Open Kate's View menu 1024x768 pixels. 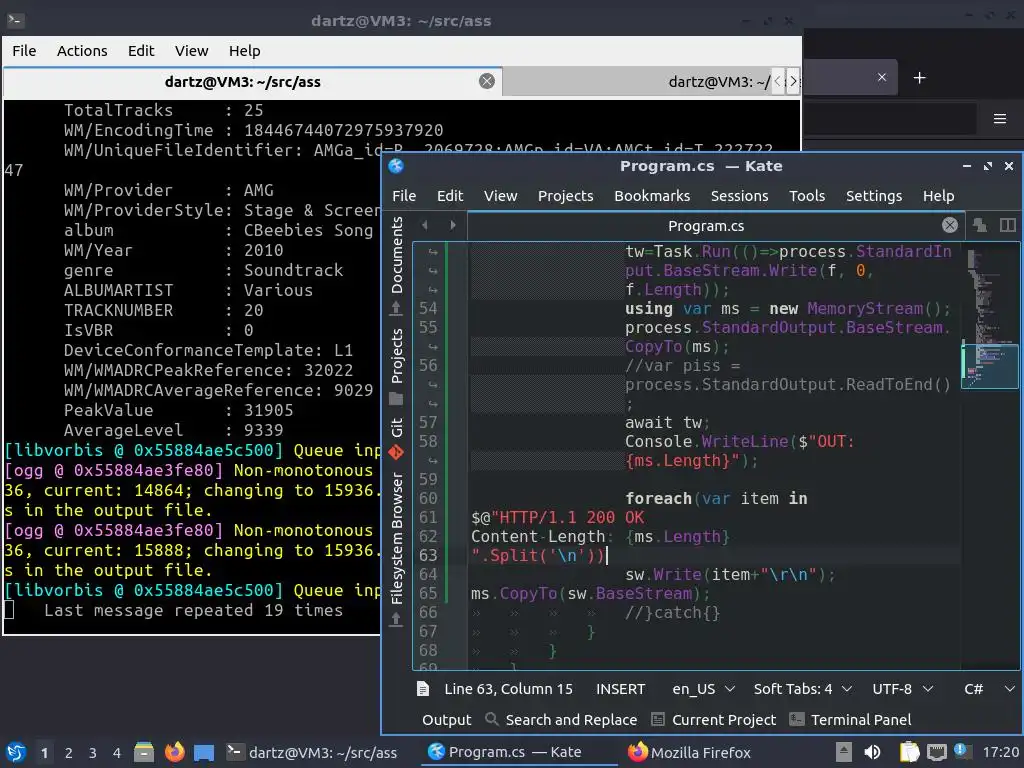pos(500,196)
